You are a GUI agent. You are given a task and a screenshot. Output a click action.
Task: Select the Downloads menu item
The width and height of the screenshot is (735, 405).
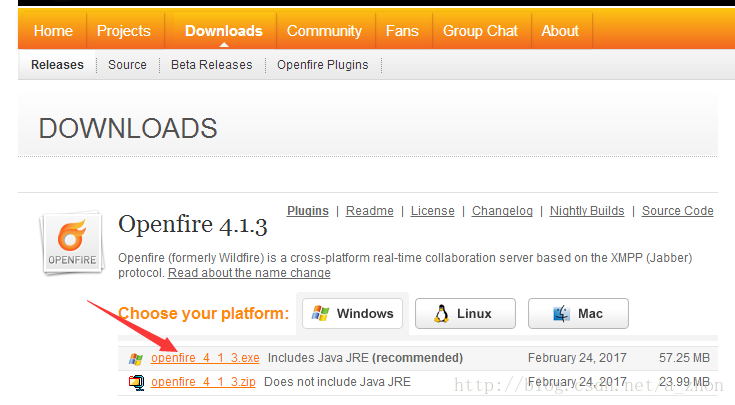coord(224,31)
